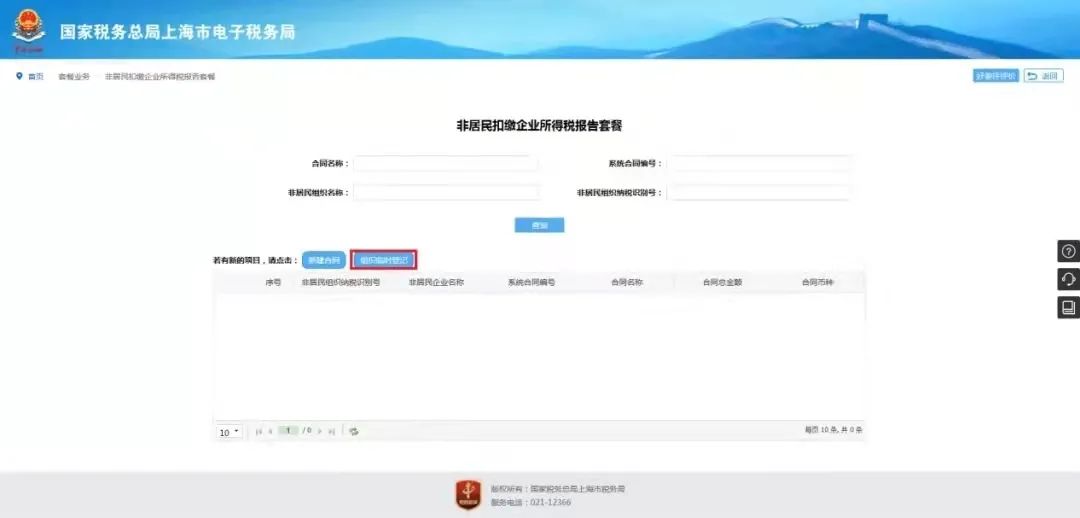Click the blue button beside 返回
This screenshot has height=518, width=1080.
coord(996,76)
